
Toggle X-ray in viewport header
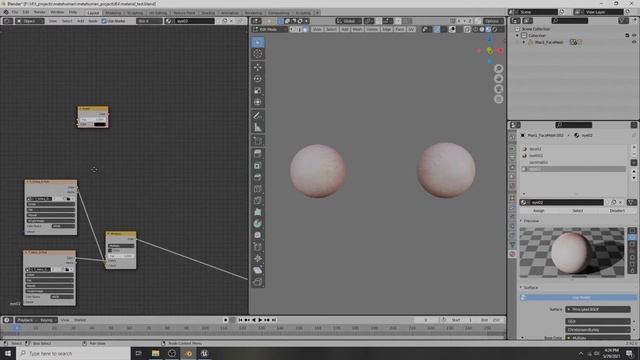pyautogui.click(x=467, y=29)
